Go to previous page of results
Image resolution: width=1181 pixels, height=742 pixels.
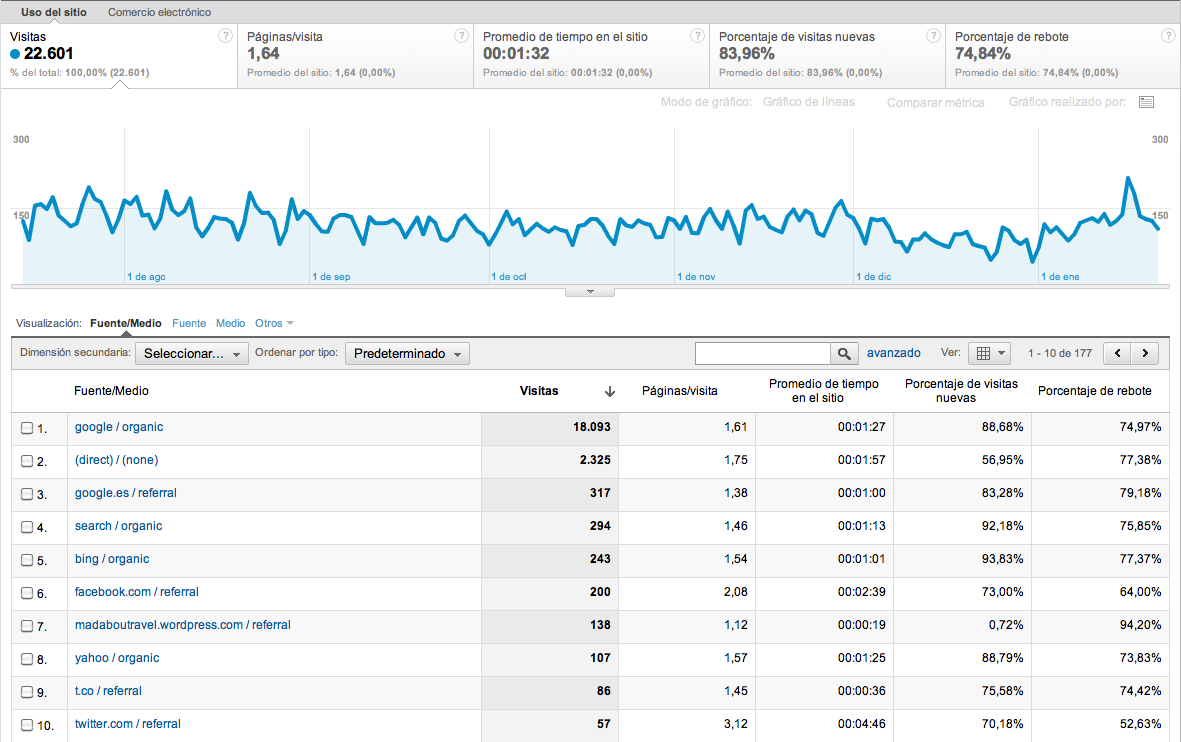(x=1118, y=353)
